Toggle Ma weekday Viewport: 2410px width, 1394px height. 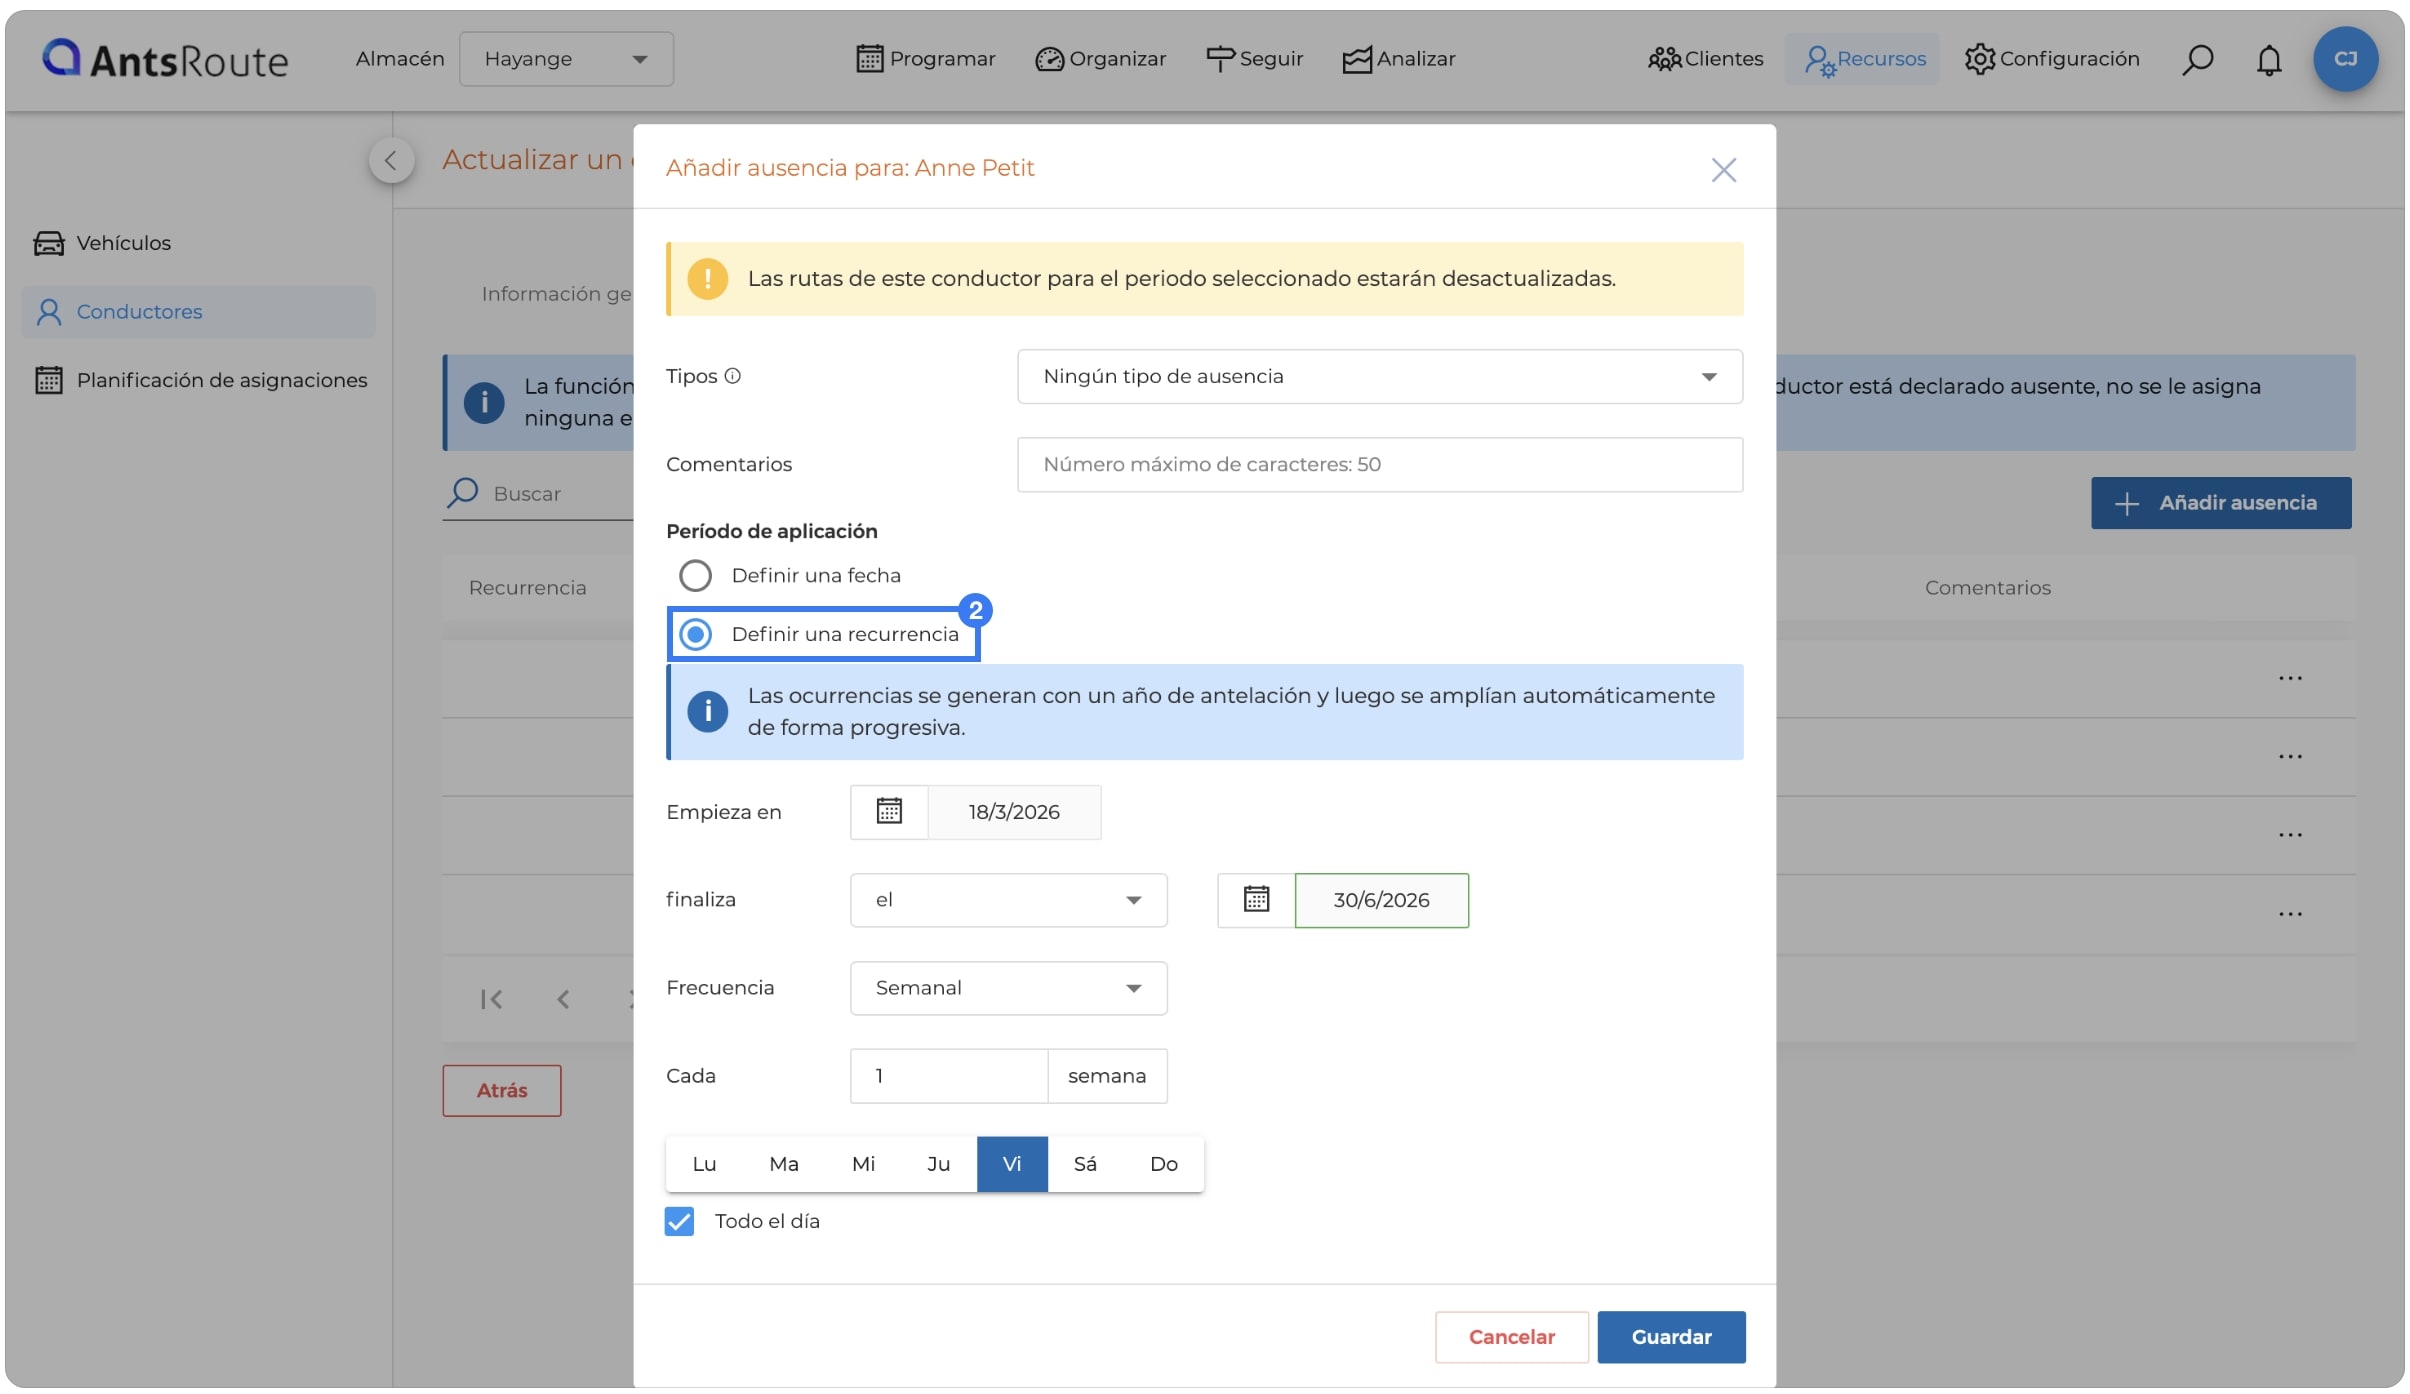coord(784,1164)
